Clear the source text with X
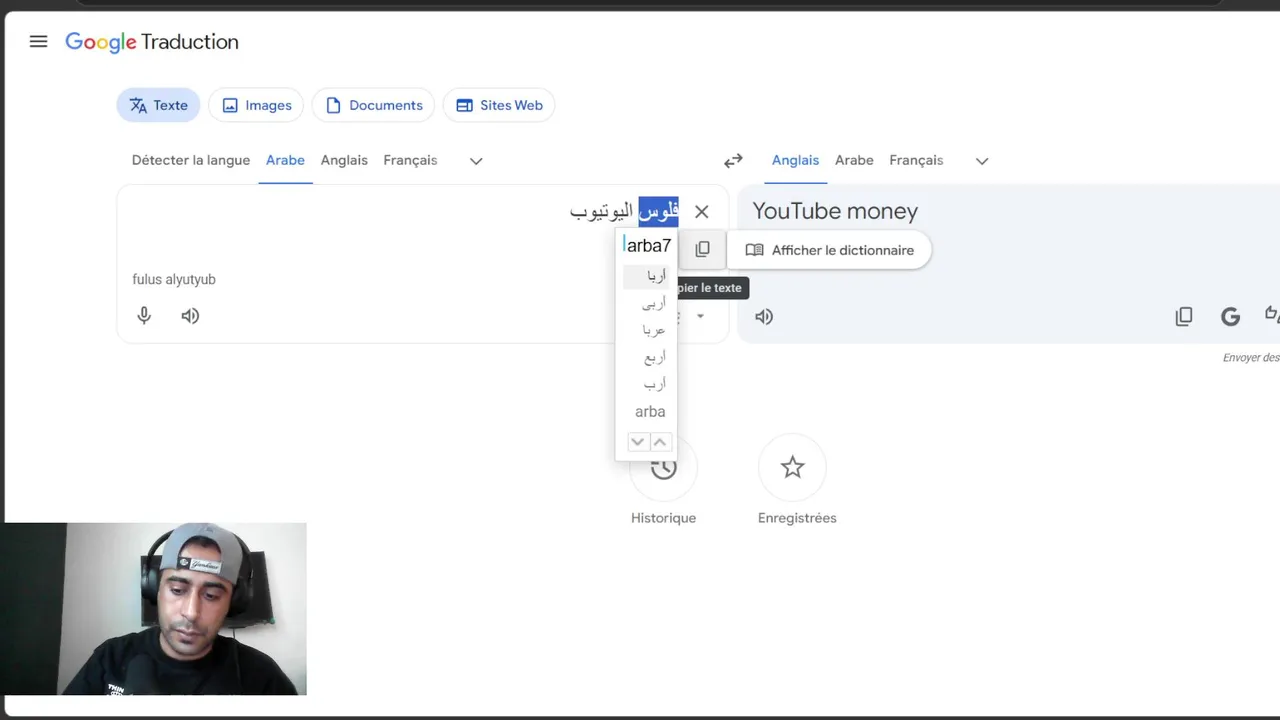The height and width of the screenshot is (720, 1280). 701,212
